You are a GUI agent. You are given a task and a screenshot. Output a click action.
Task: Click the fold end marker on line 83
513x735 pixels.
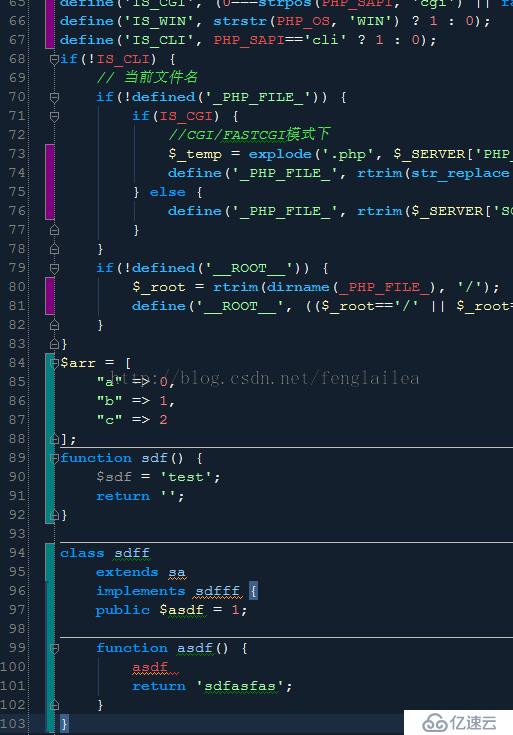[x=54, y=344]
